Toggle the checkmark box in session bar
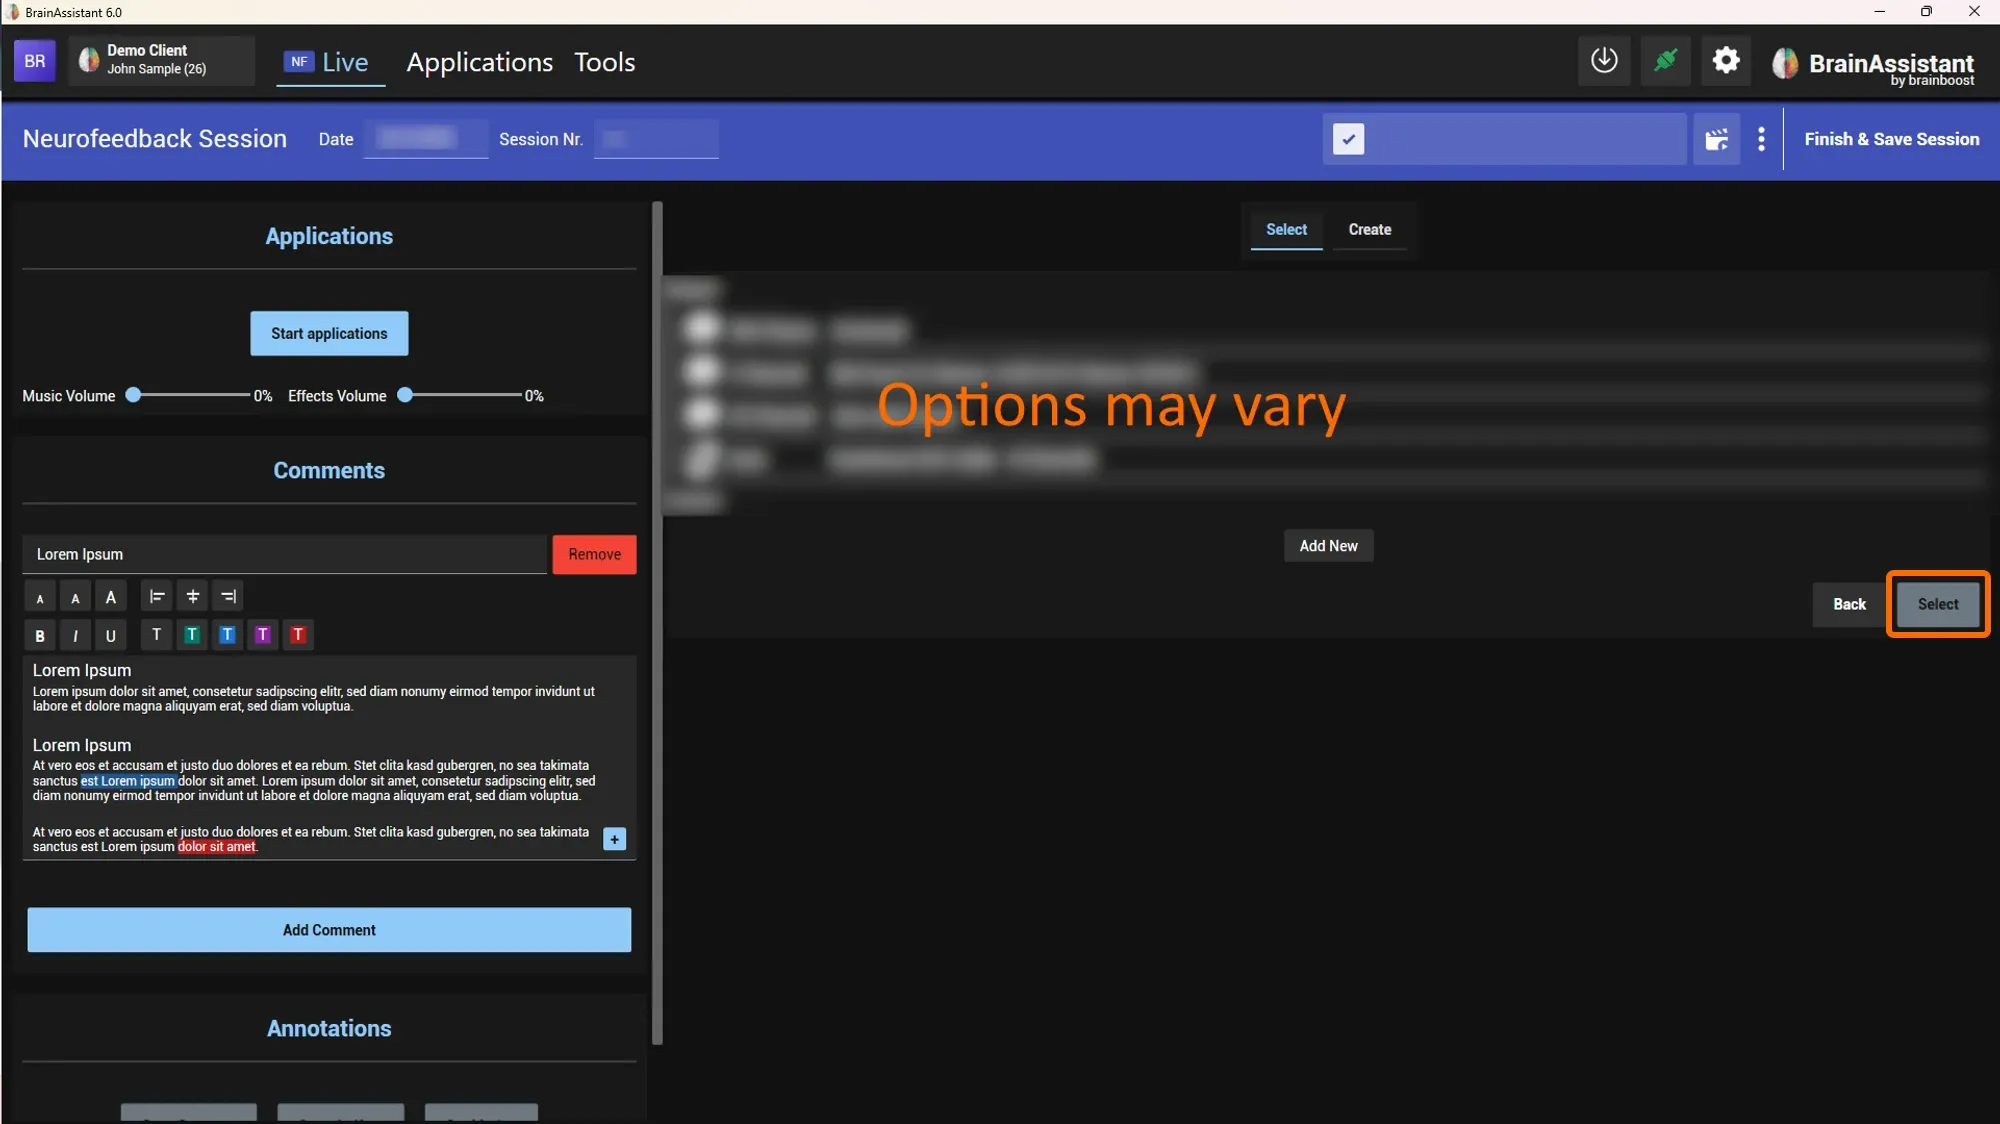The image size is (2000, 1124). tap(1348, 139)
